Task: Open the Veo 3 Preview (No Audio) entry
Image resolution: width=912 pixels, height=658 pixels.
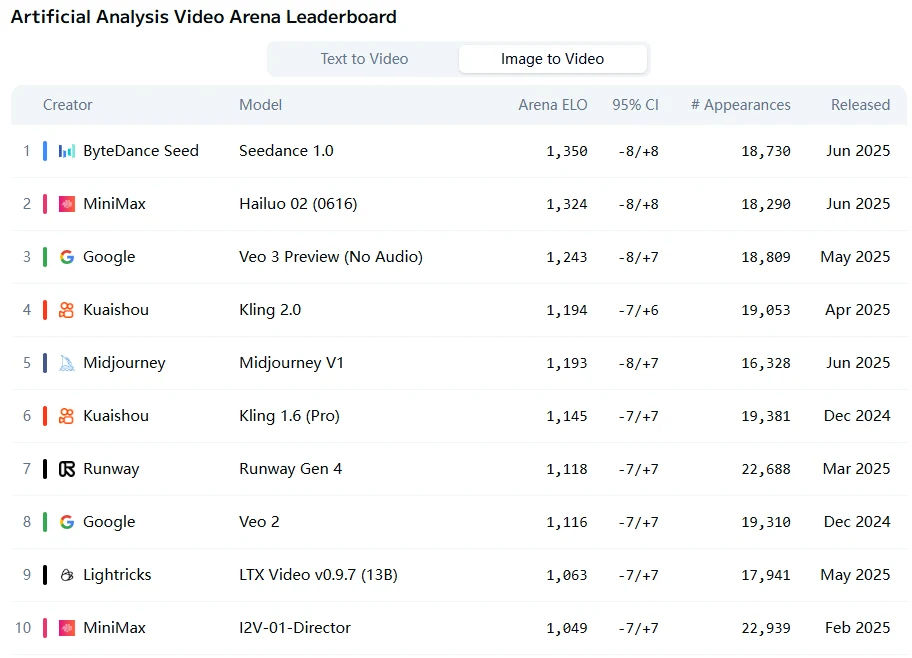Action: pos(331,257)
